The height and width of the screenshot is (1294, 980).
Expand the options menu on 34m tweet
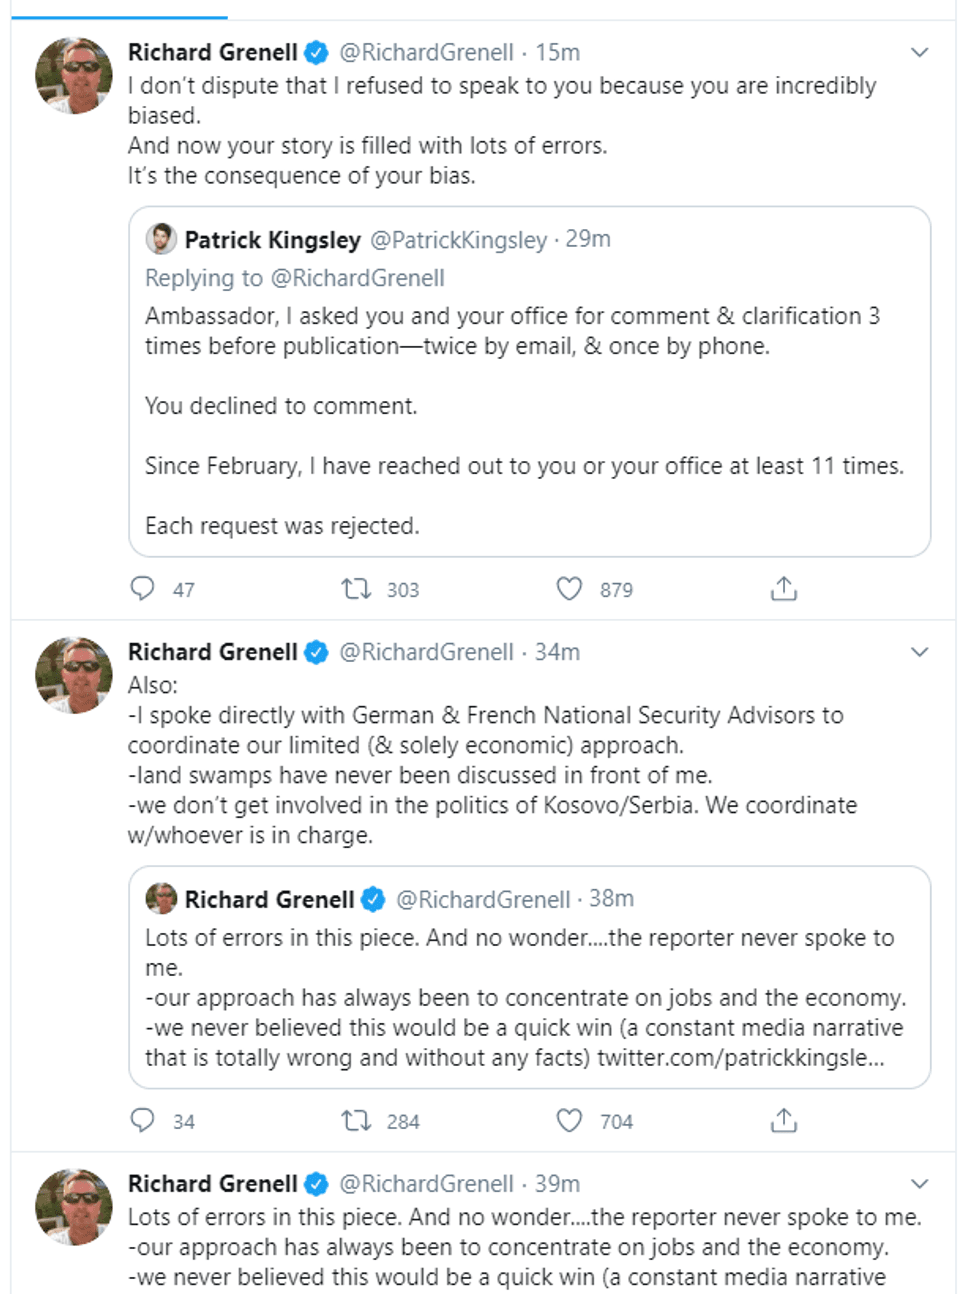tap(920, 652)
